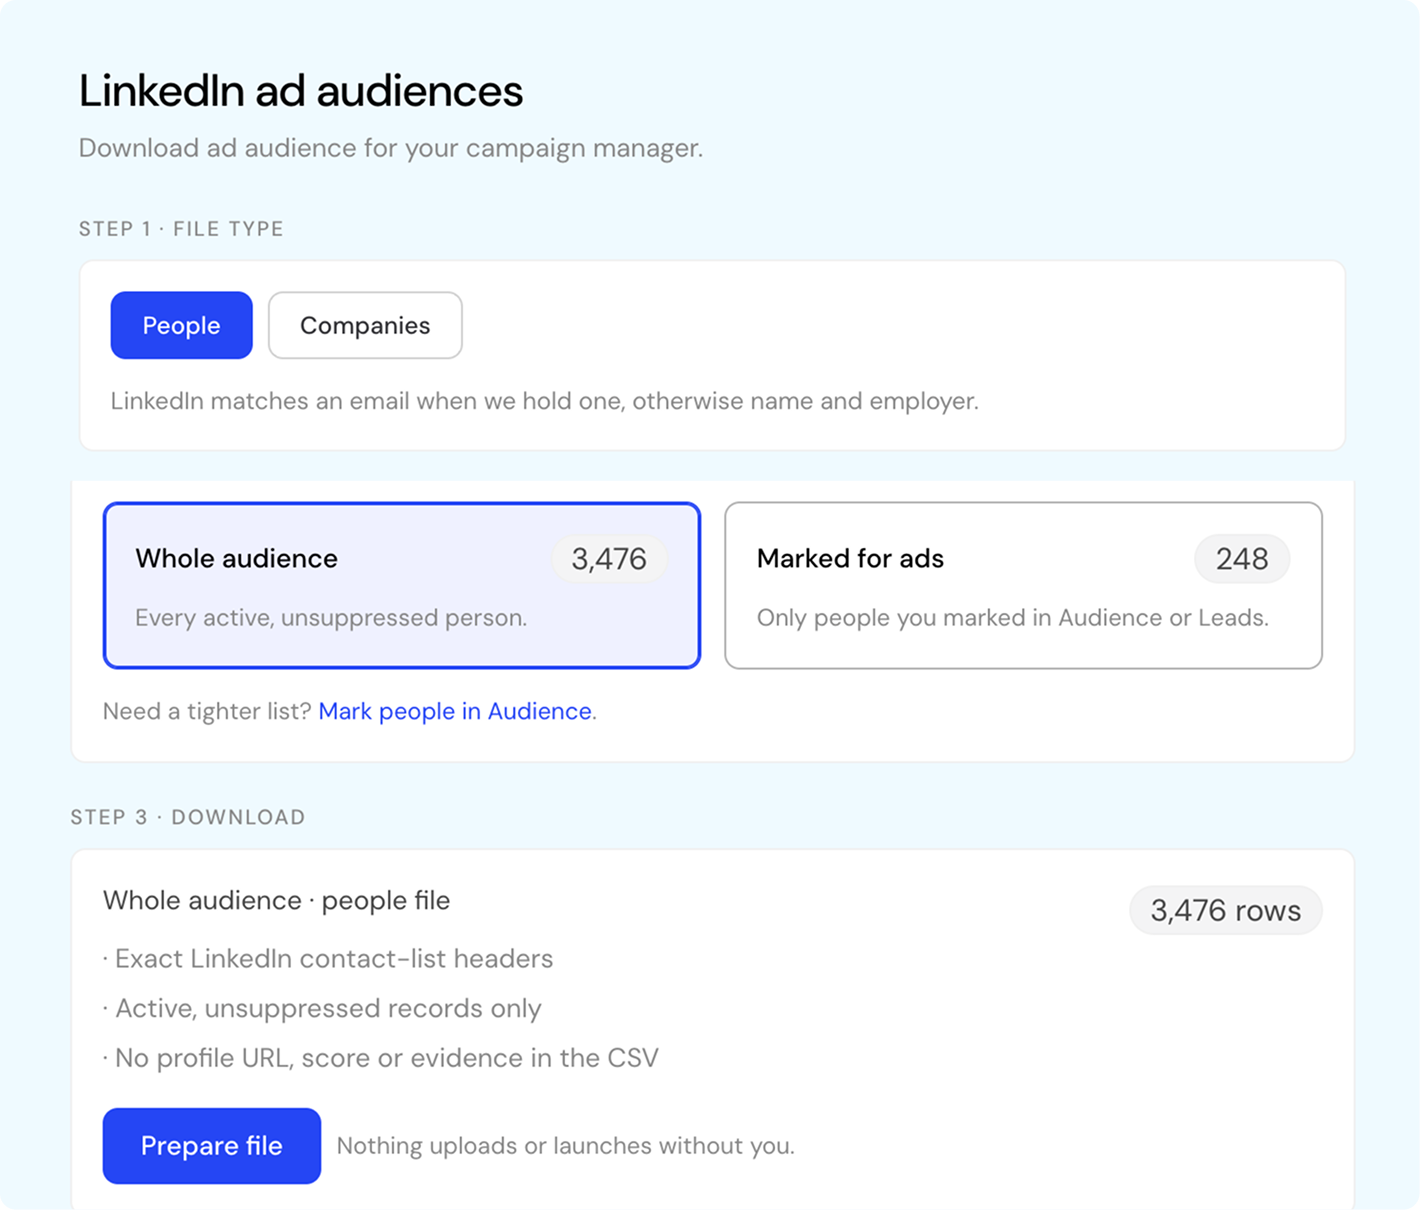Choose the Marked for ads card

[x=1023, y=585]
